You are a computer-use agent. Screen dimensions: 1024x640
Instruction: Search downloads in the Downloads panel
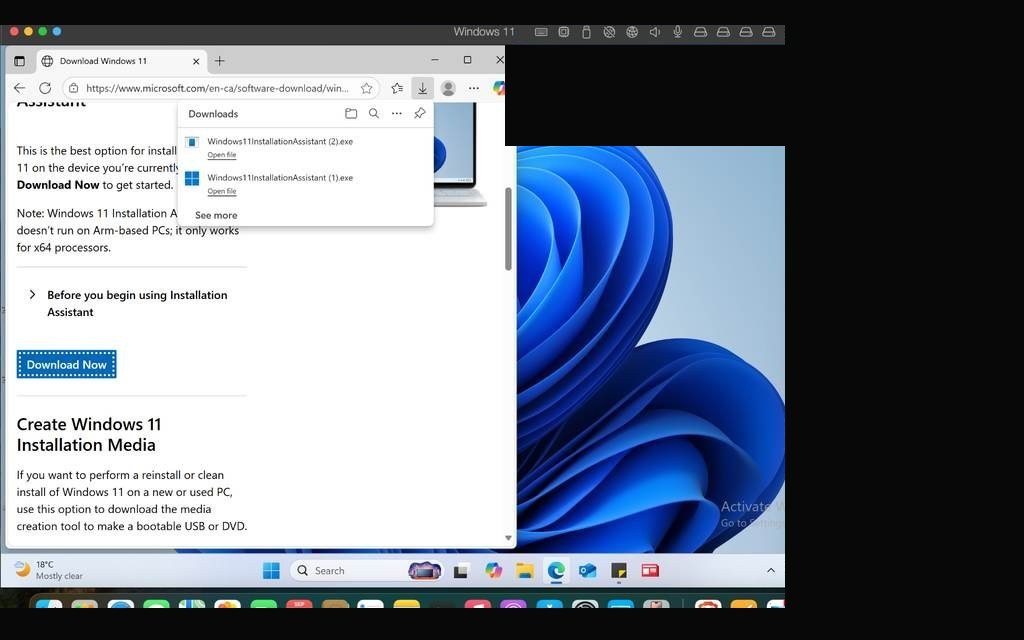[x=374, y=114]
